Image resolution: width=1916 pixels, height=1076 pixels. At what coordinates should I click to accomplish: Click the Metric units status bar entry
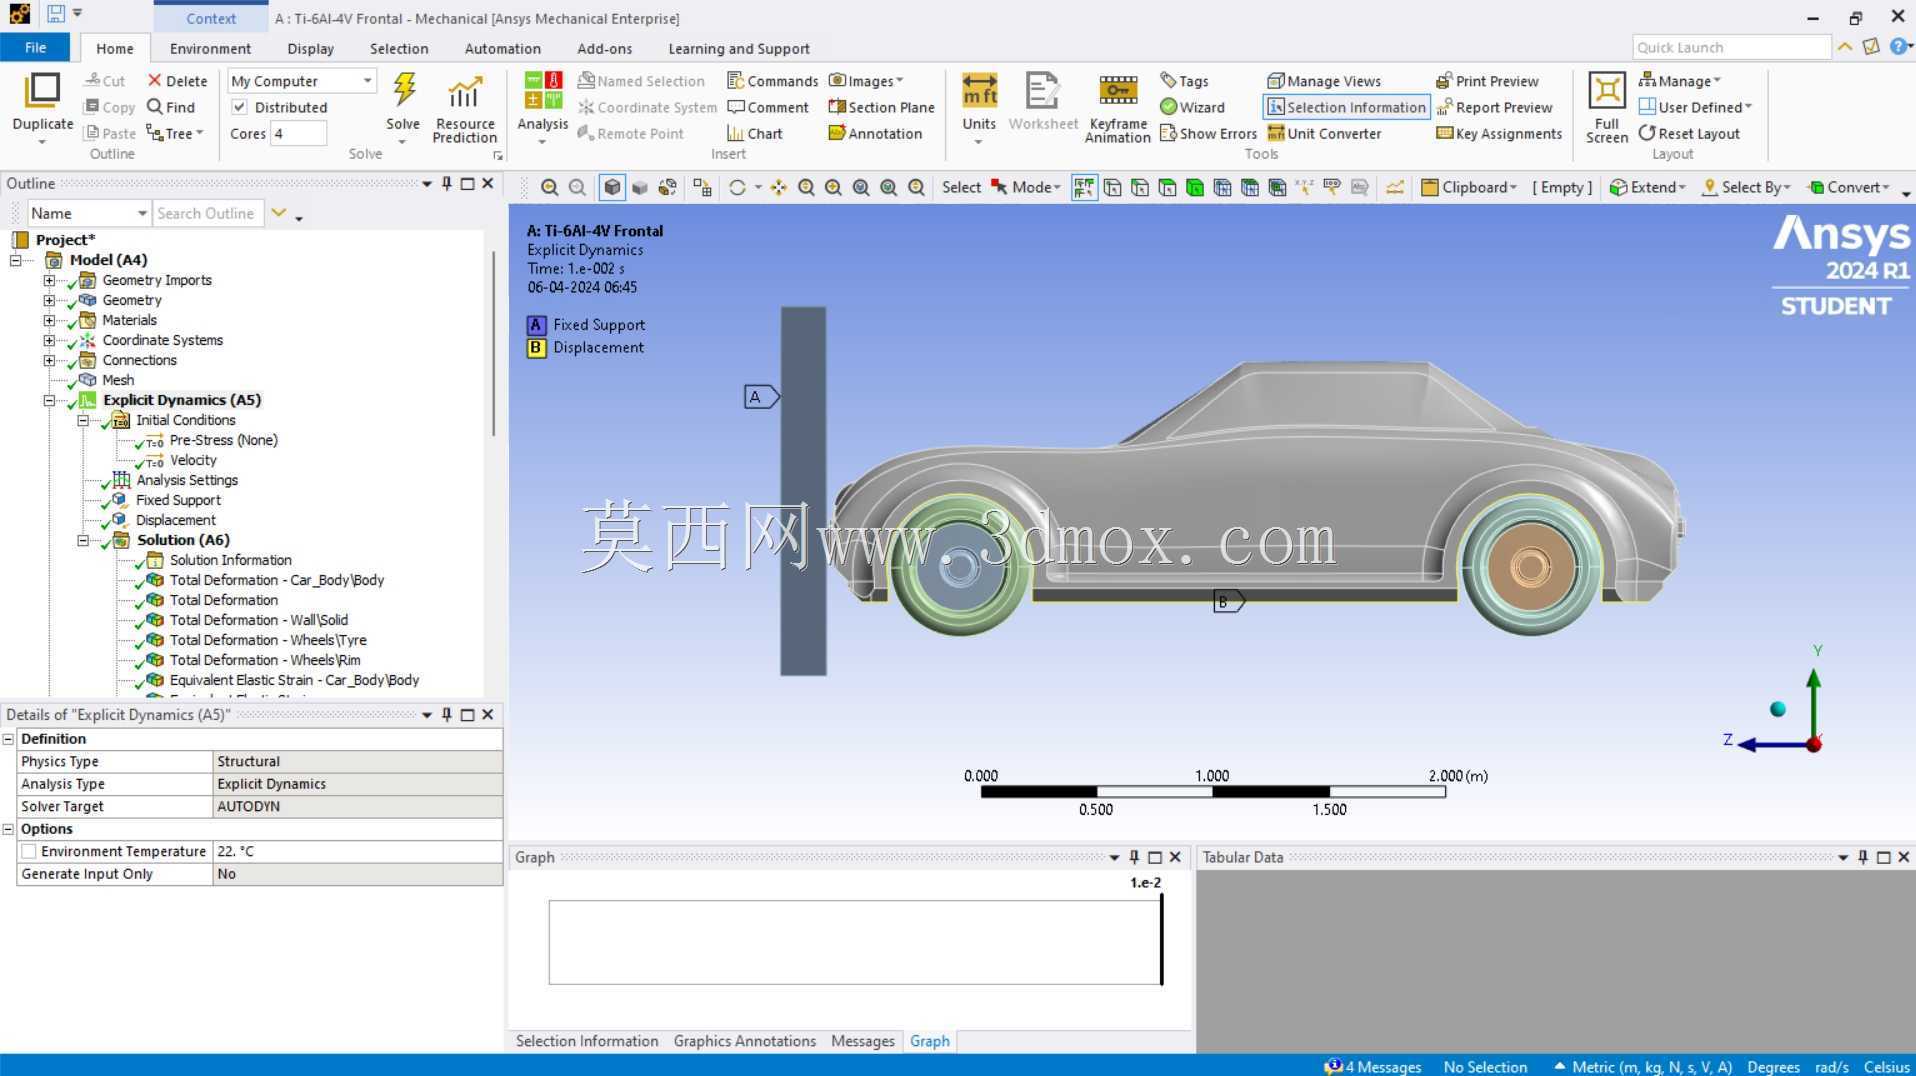pyautogui.click(x=1643, y=1067)
